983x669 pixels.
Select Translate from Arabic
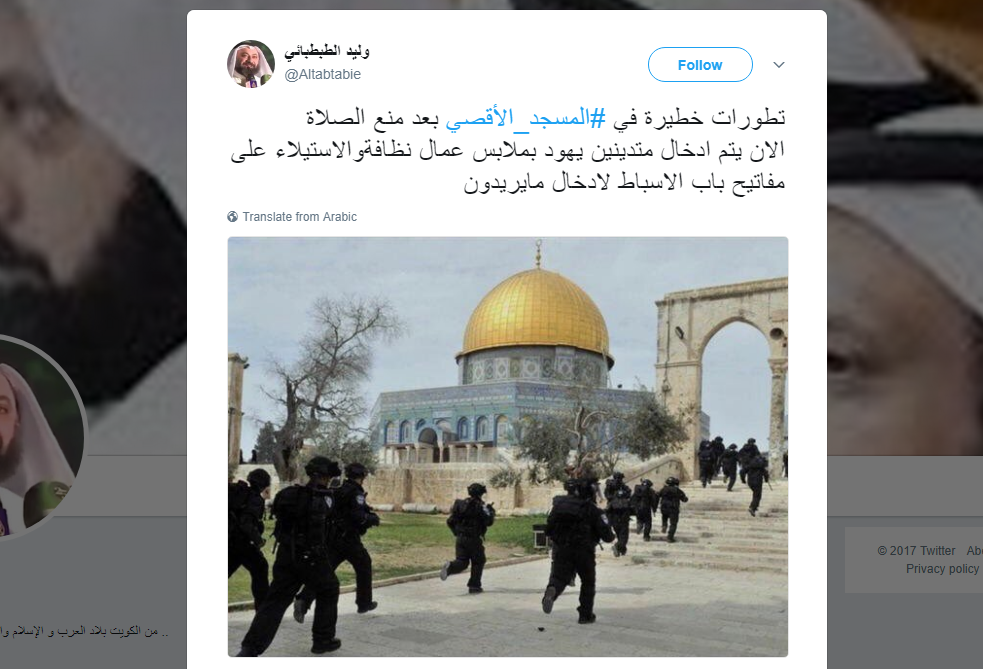[300, 216]
